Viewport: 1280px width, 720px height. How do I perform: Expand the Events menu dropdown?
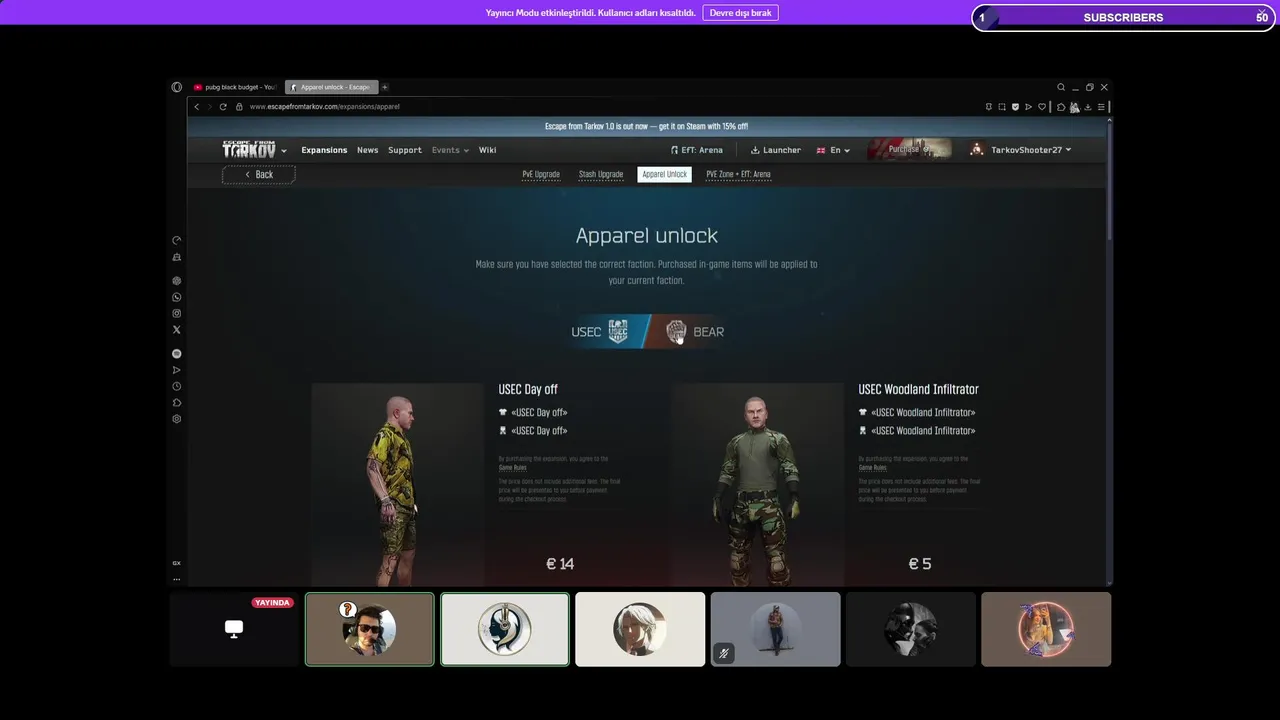(450, 150)
